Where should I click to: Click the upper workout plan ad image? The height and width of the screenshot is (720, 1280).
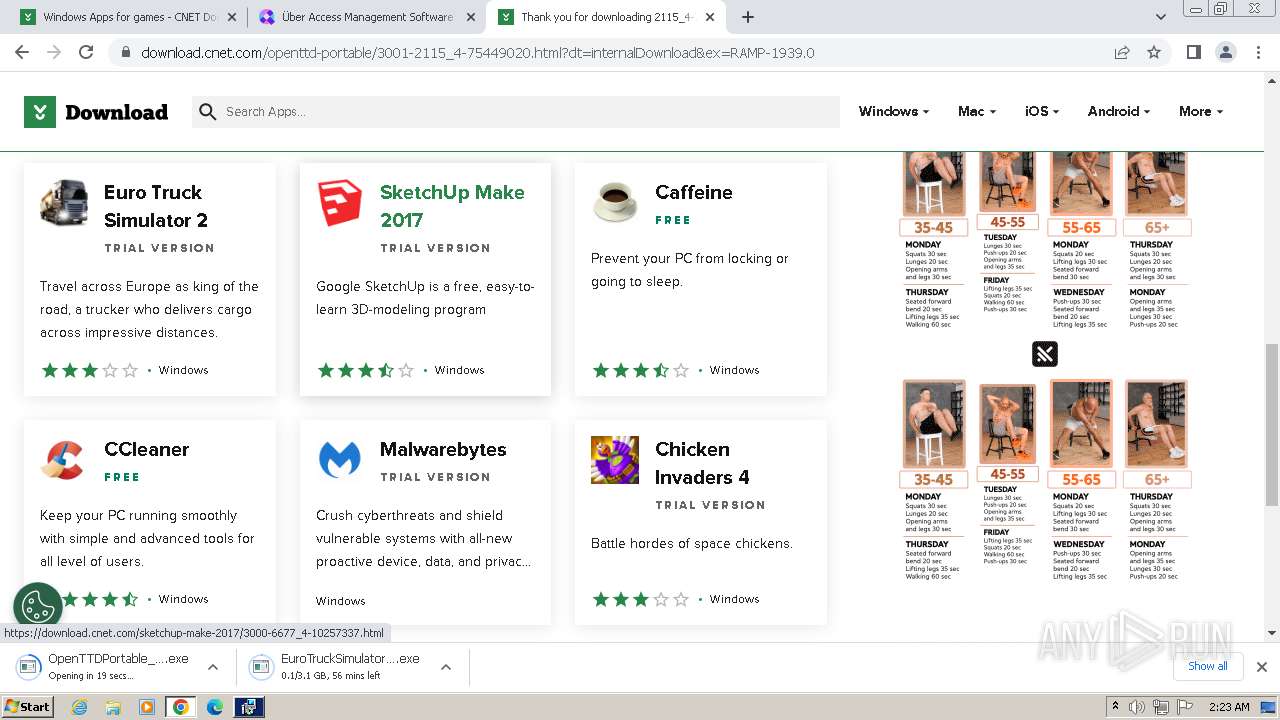click(x=1045, y=241)
